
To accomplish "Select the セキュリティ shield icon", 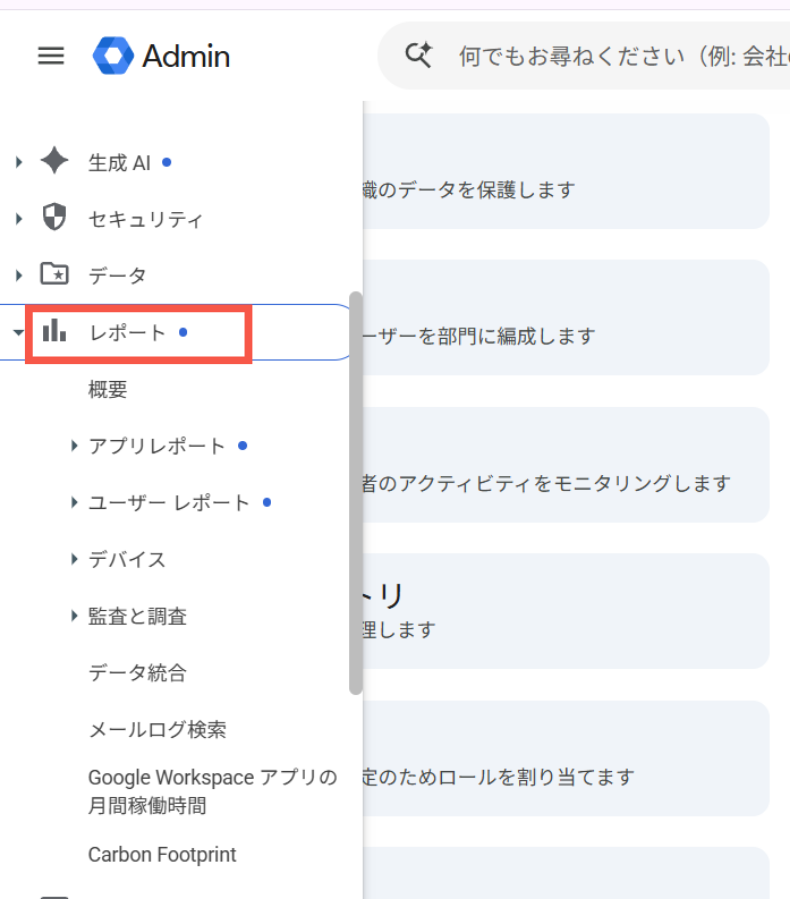I will (55, 217).
